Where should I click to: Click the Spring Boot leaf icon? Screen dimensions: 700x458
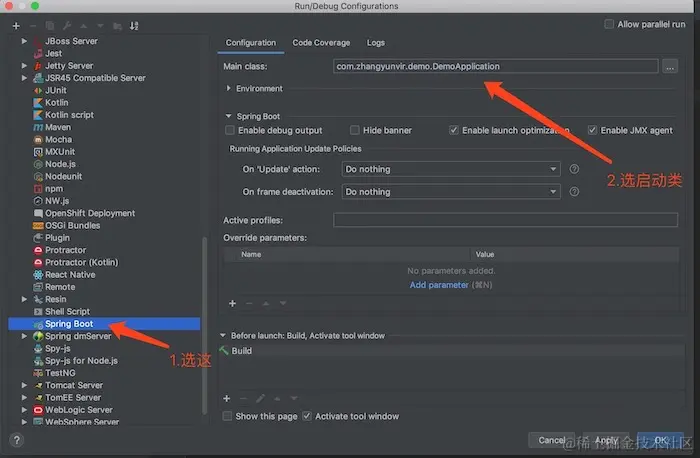pyautogui.click(x=38, y=324)
